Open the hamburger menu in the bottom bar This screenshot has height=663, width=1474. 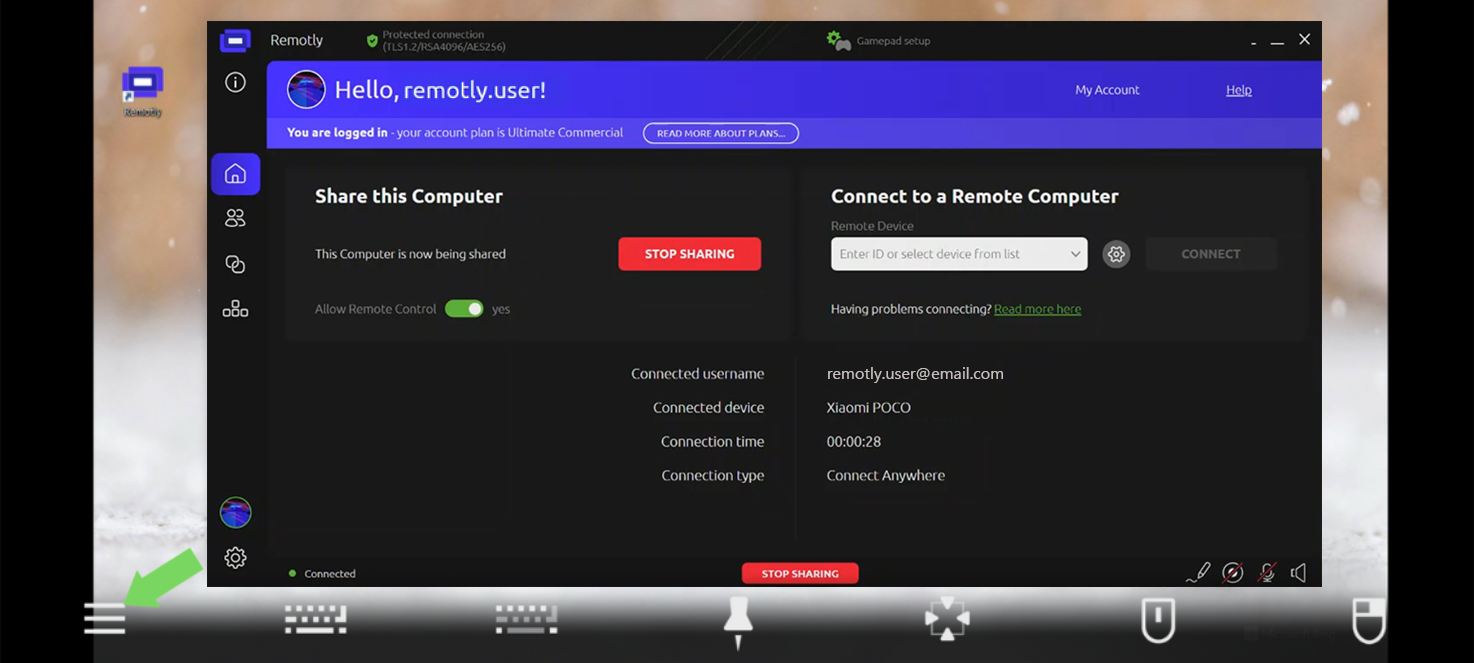[x=104, y=619]
